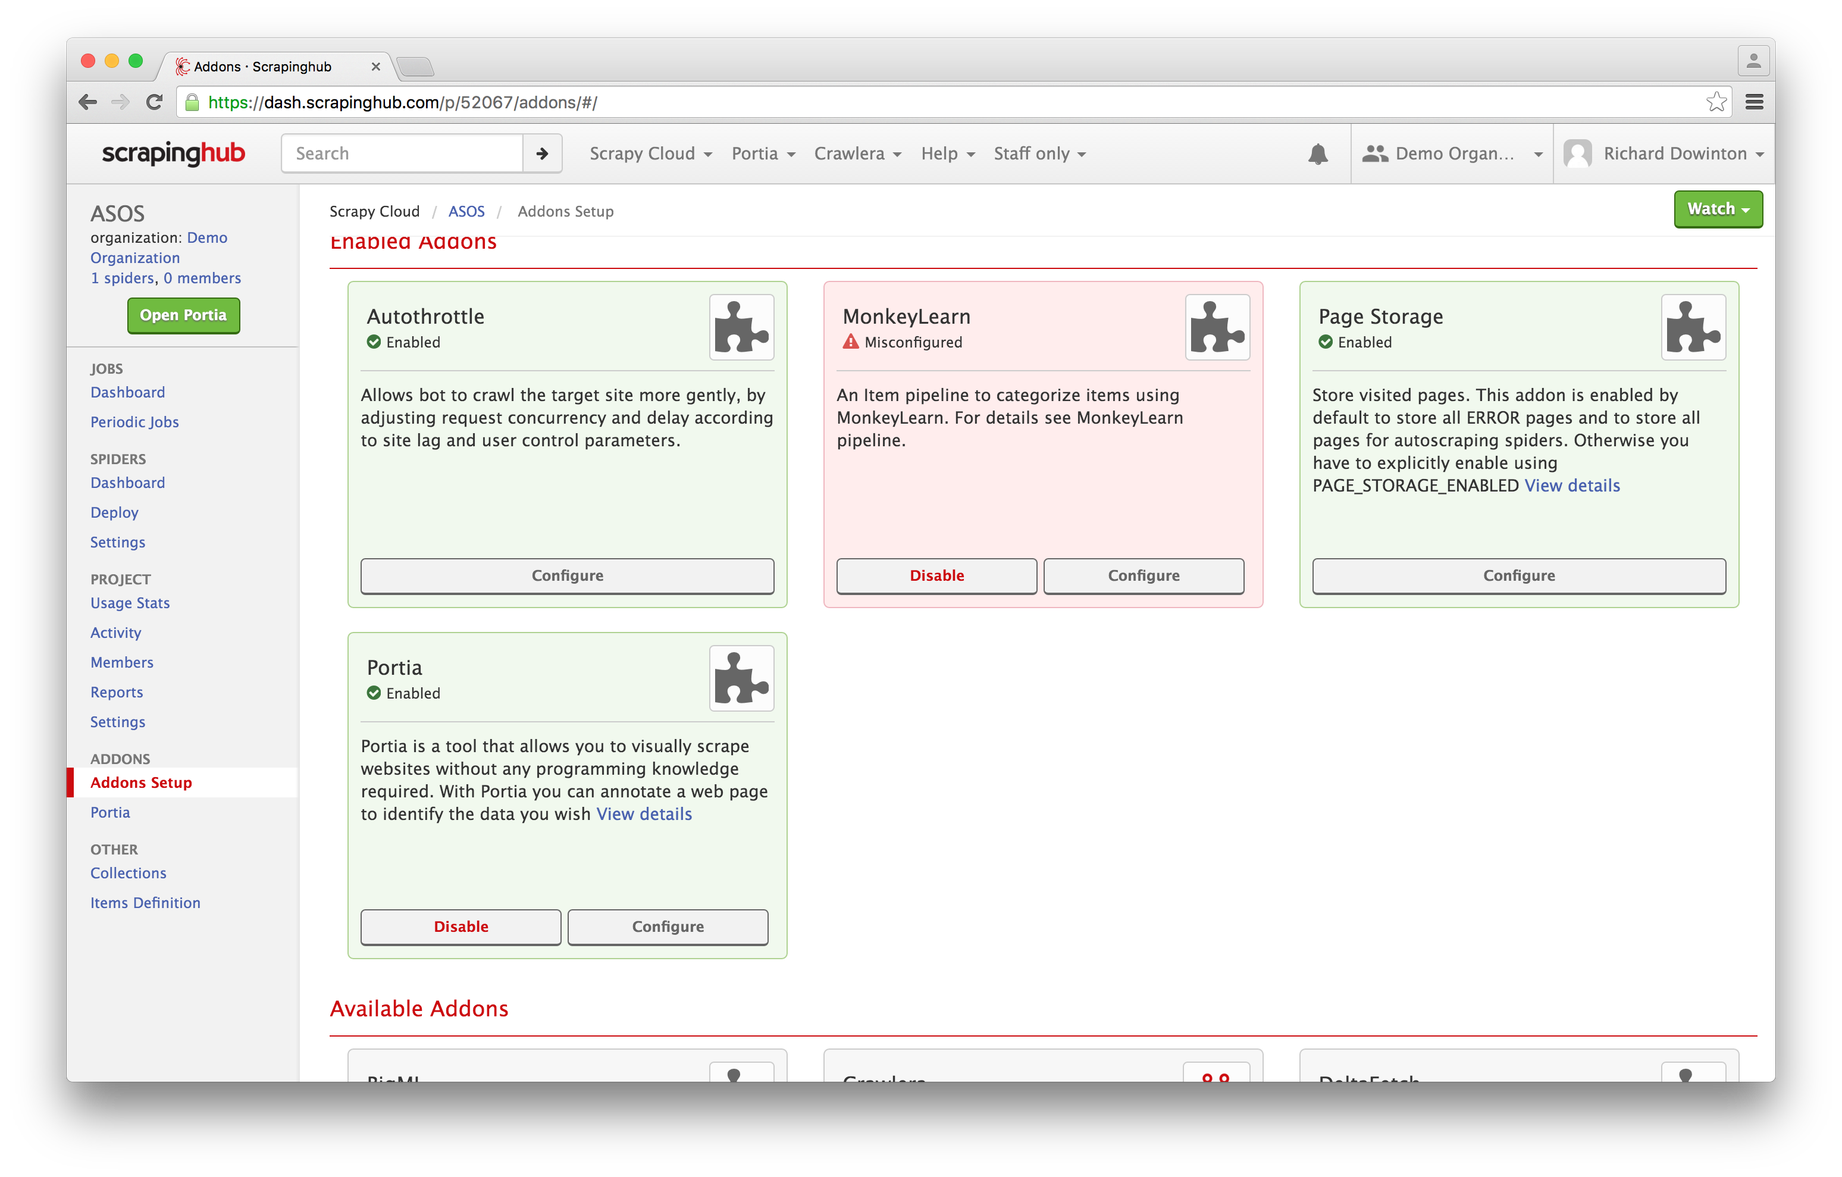Open Spiders Settings in sidebar
This screenshot has height=1177, width=1842.
(118, 543)
